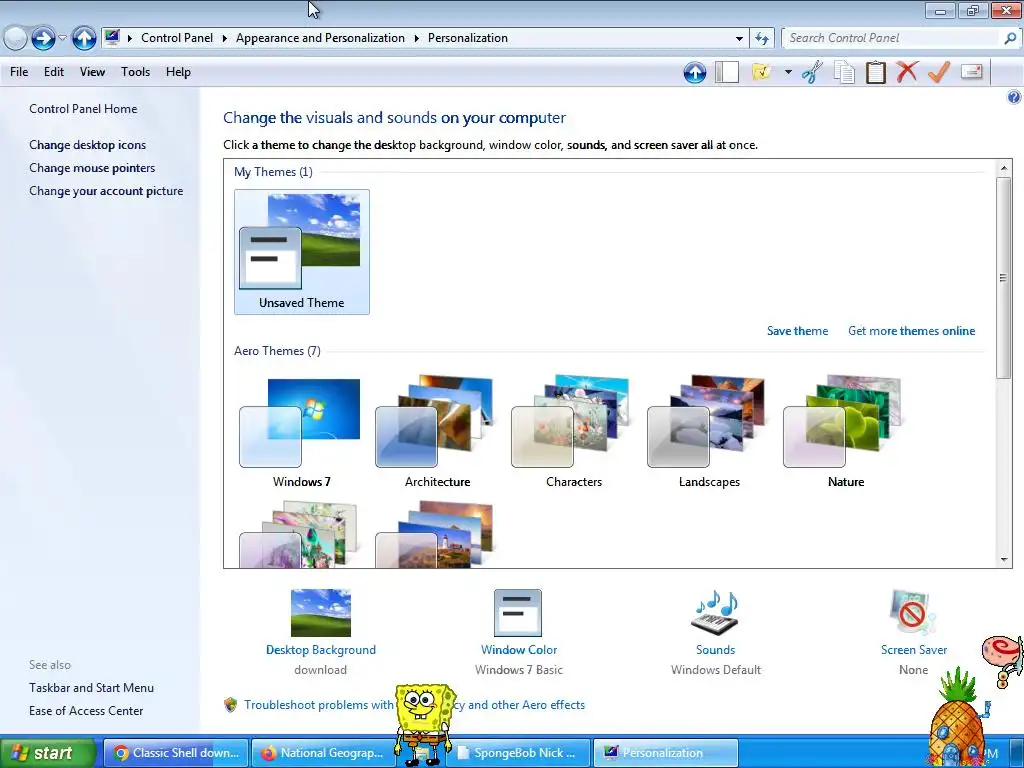Click Get more themes online

pos(912,331)
